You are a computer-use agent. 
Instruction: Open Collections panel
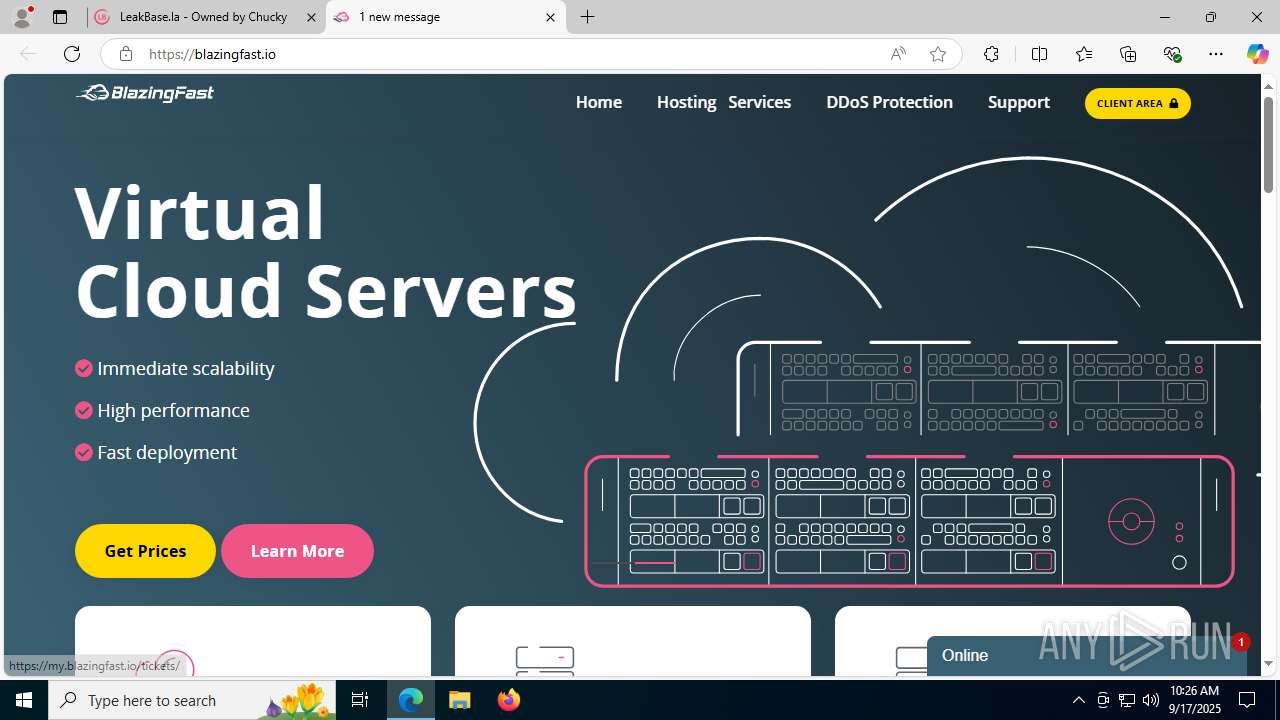click(1128, 54)
